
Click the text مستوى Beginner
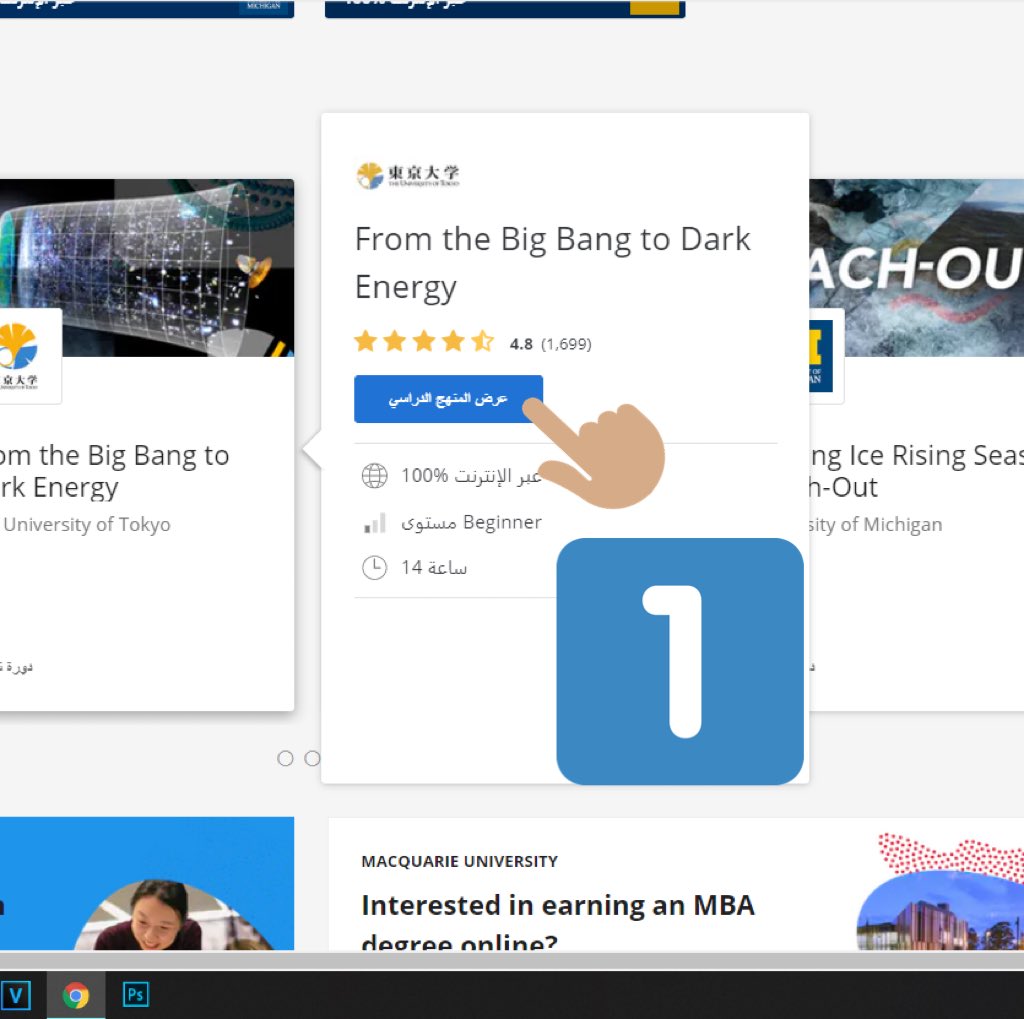point(471,523)
